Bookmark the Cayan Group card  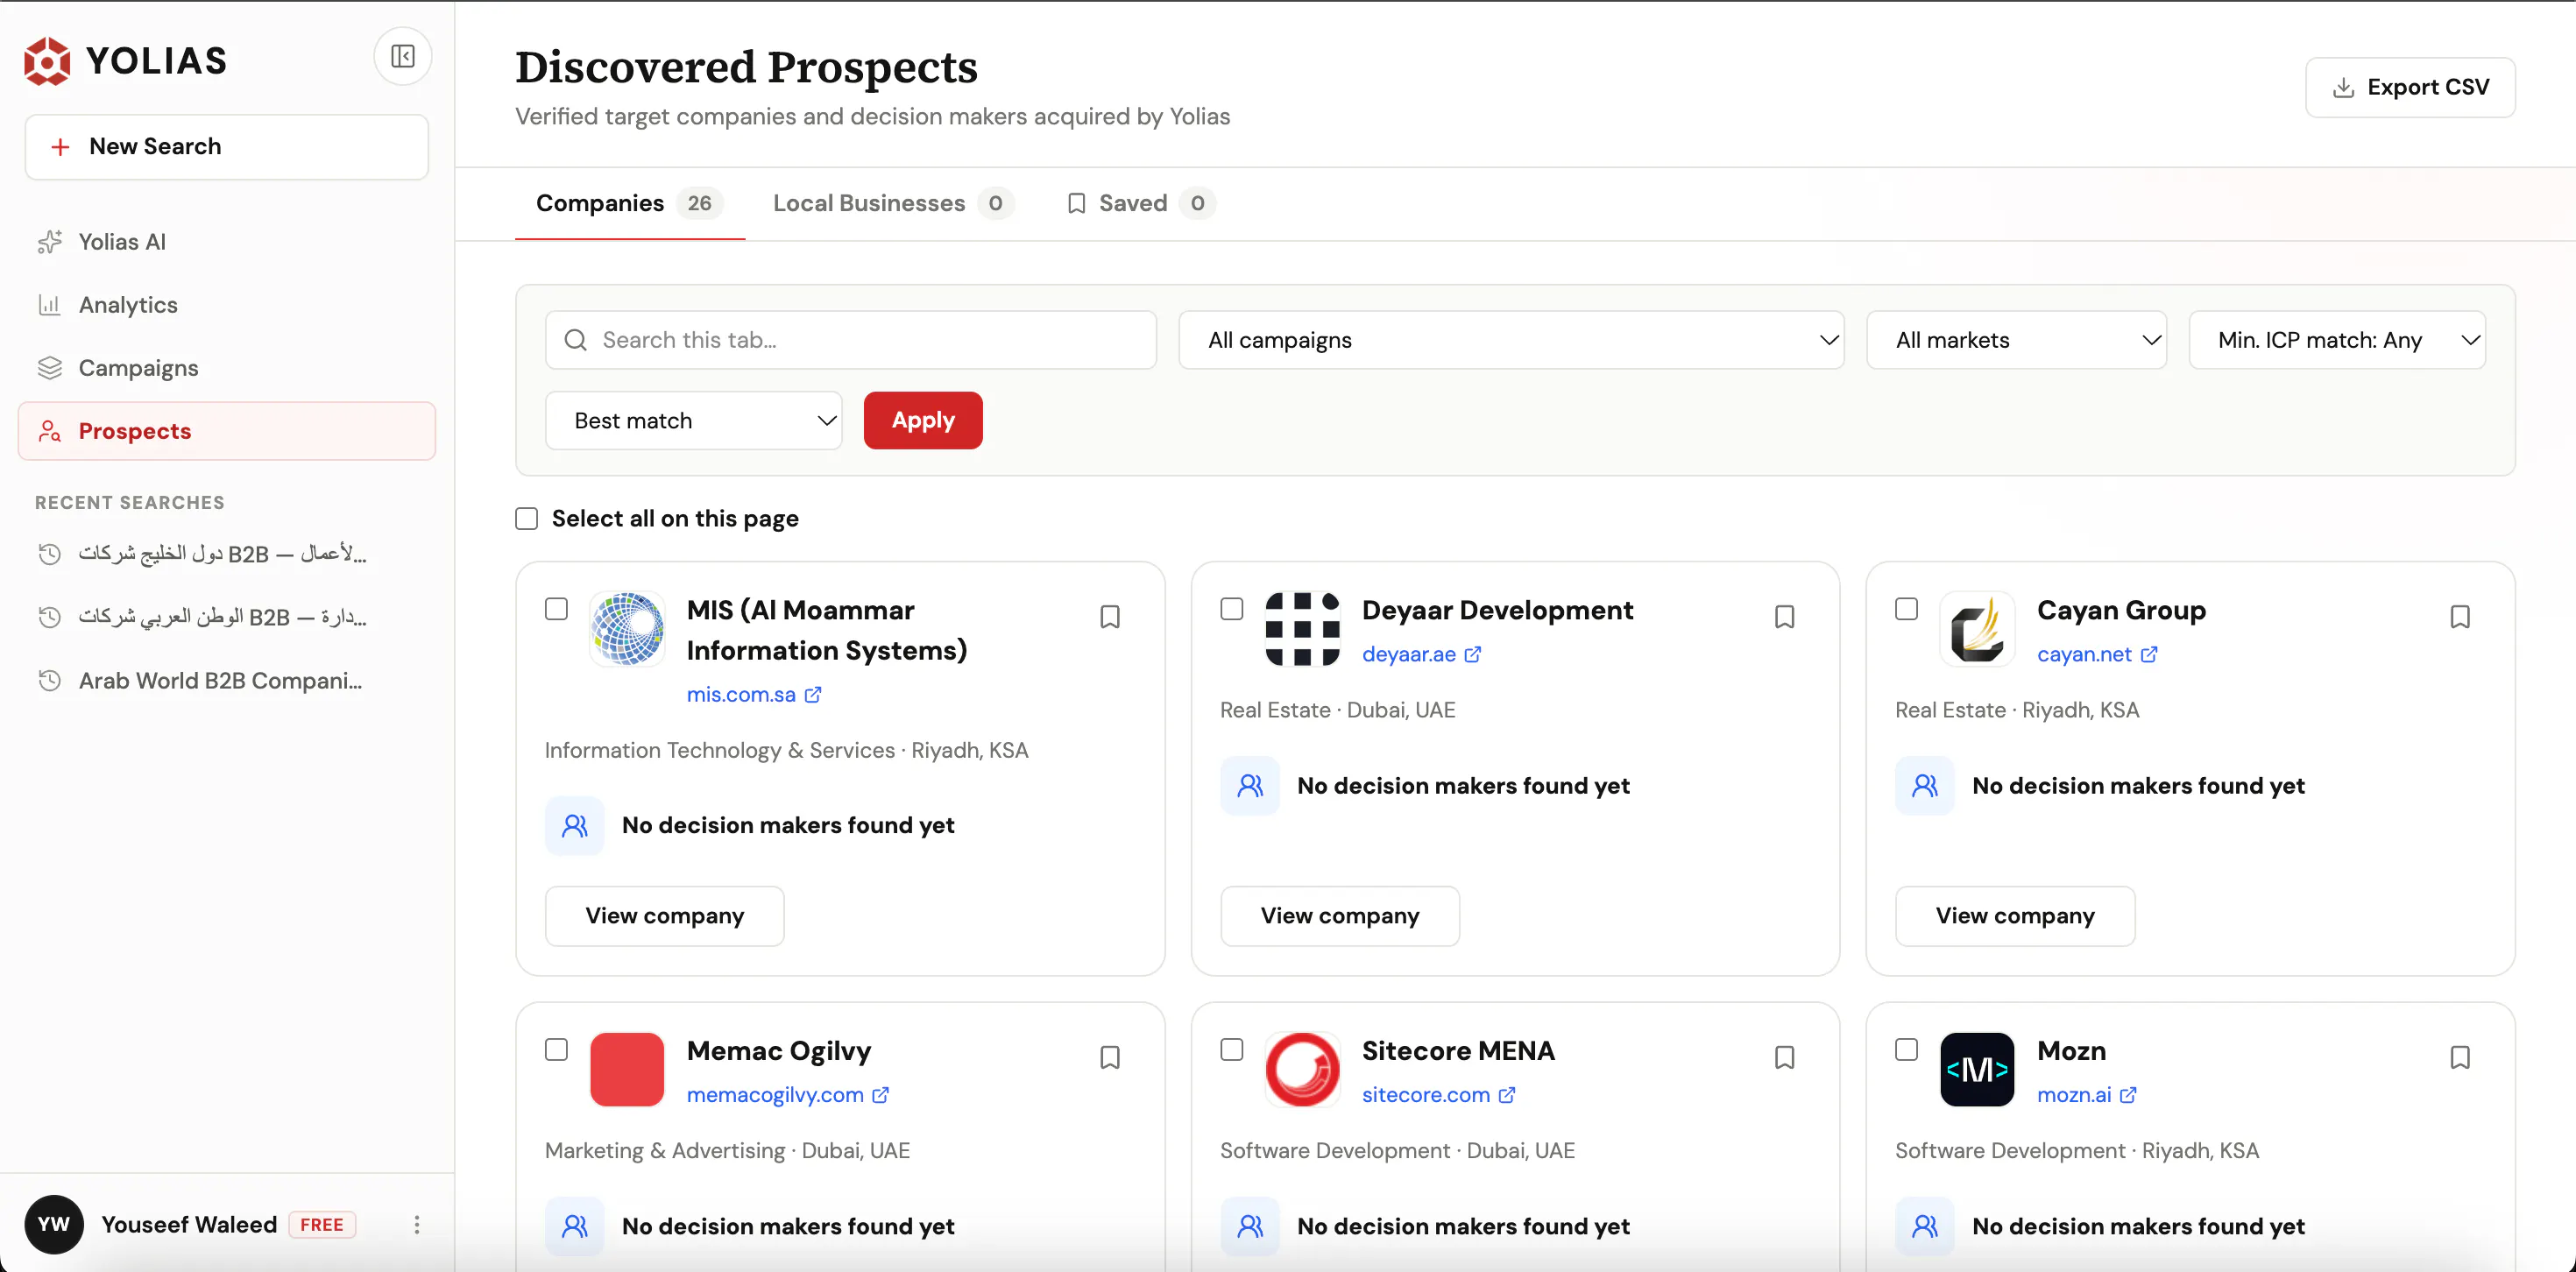point(2460,617)
